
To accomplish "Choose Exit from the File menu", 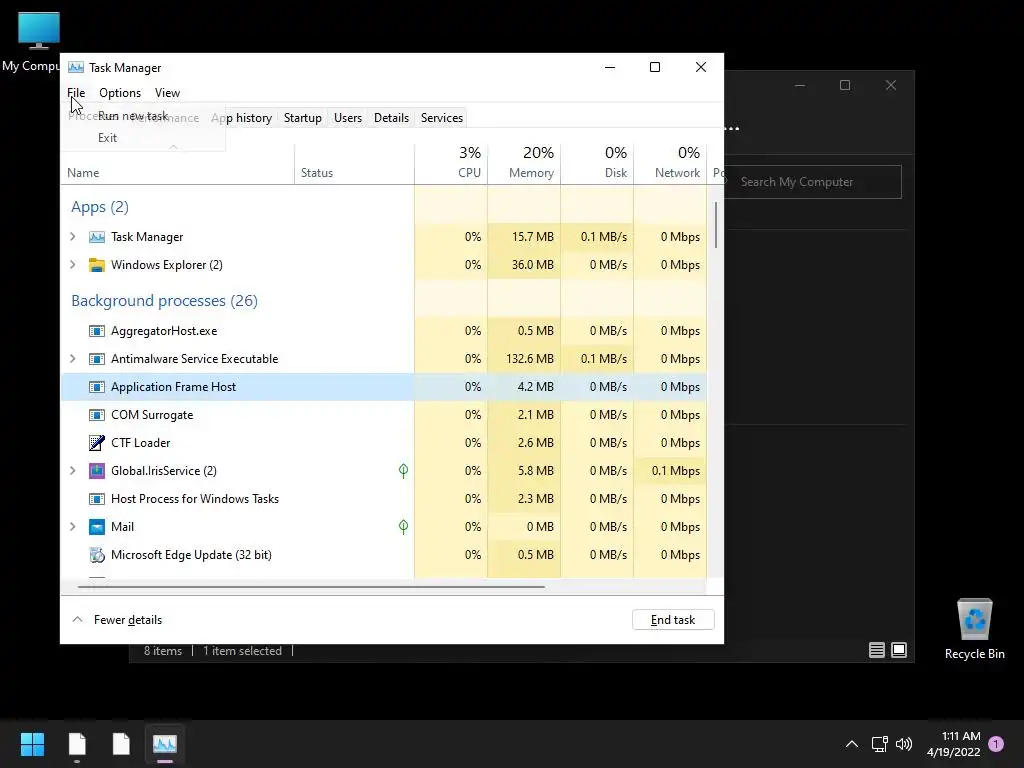I will pyautogui.click(x=108, y=138).
